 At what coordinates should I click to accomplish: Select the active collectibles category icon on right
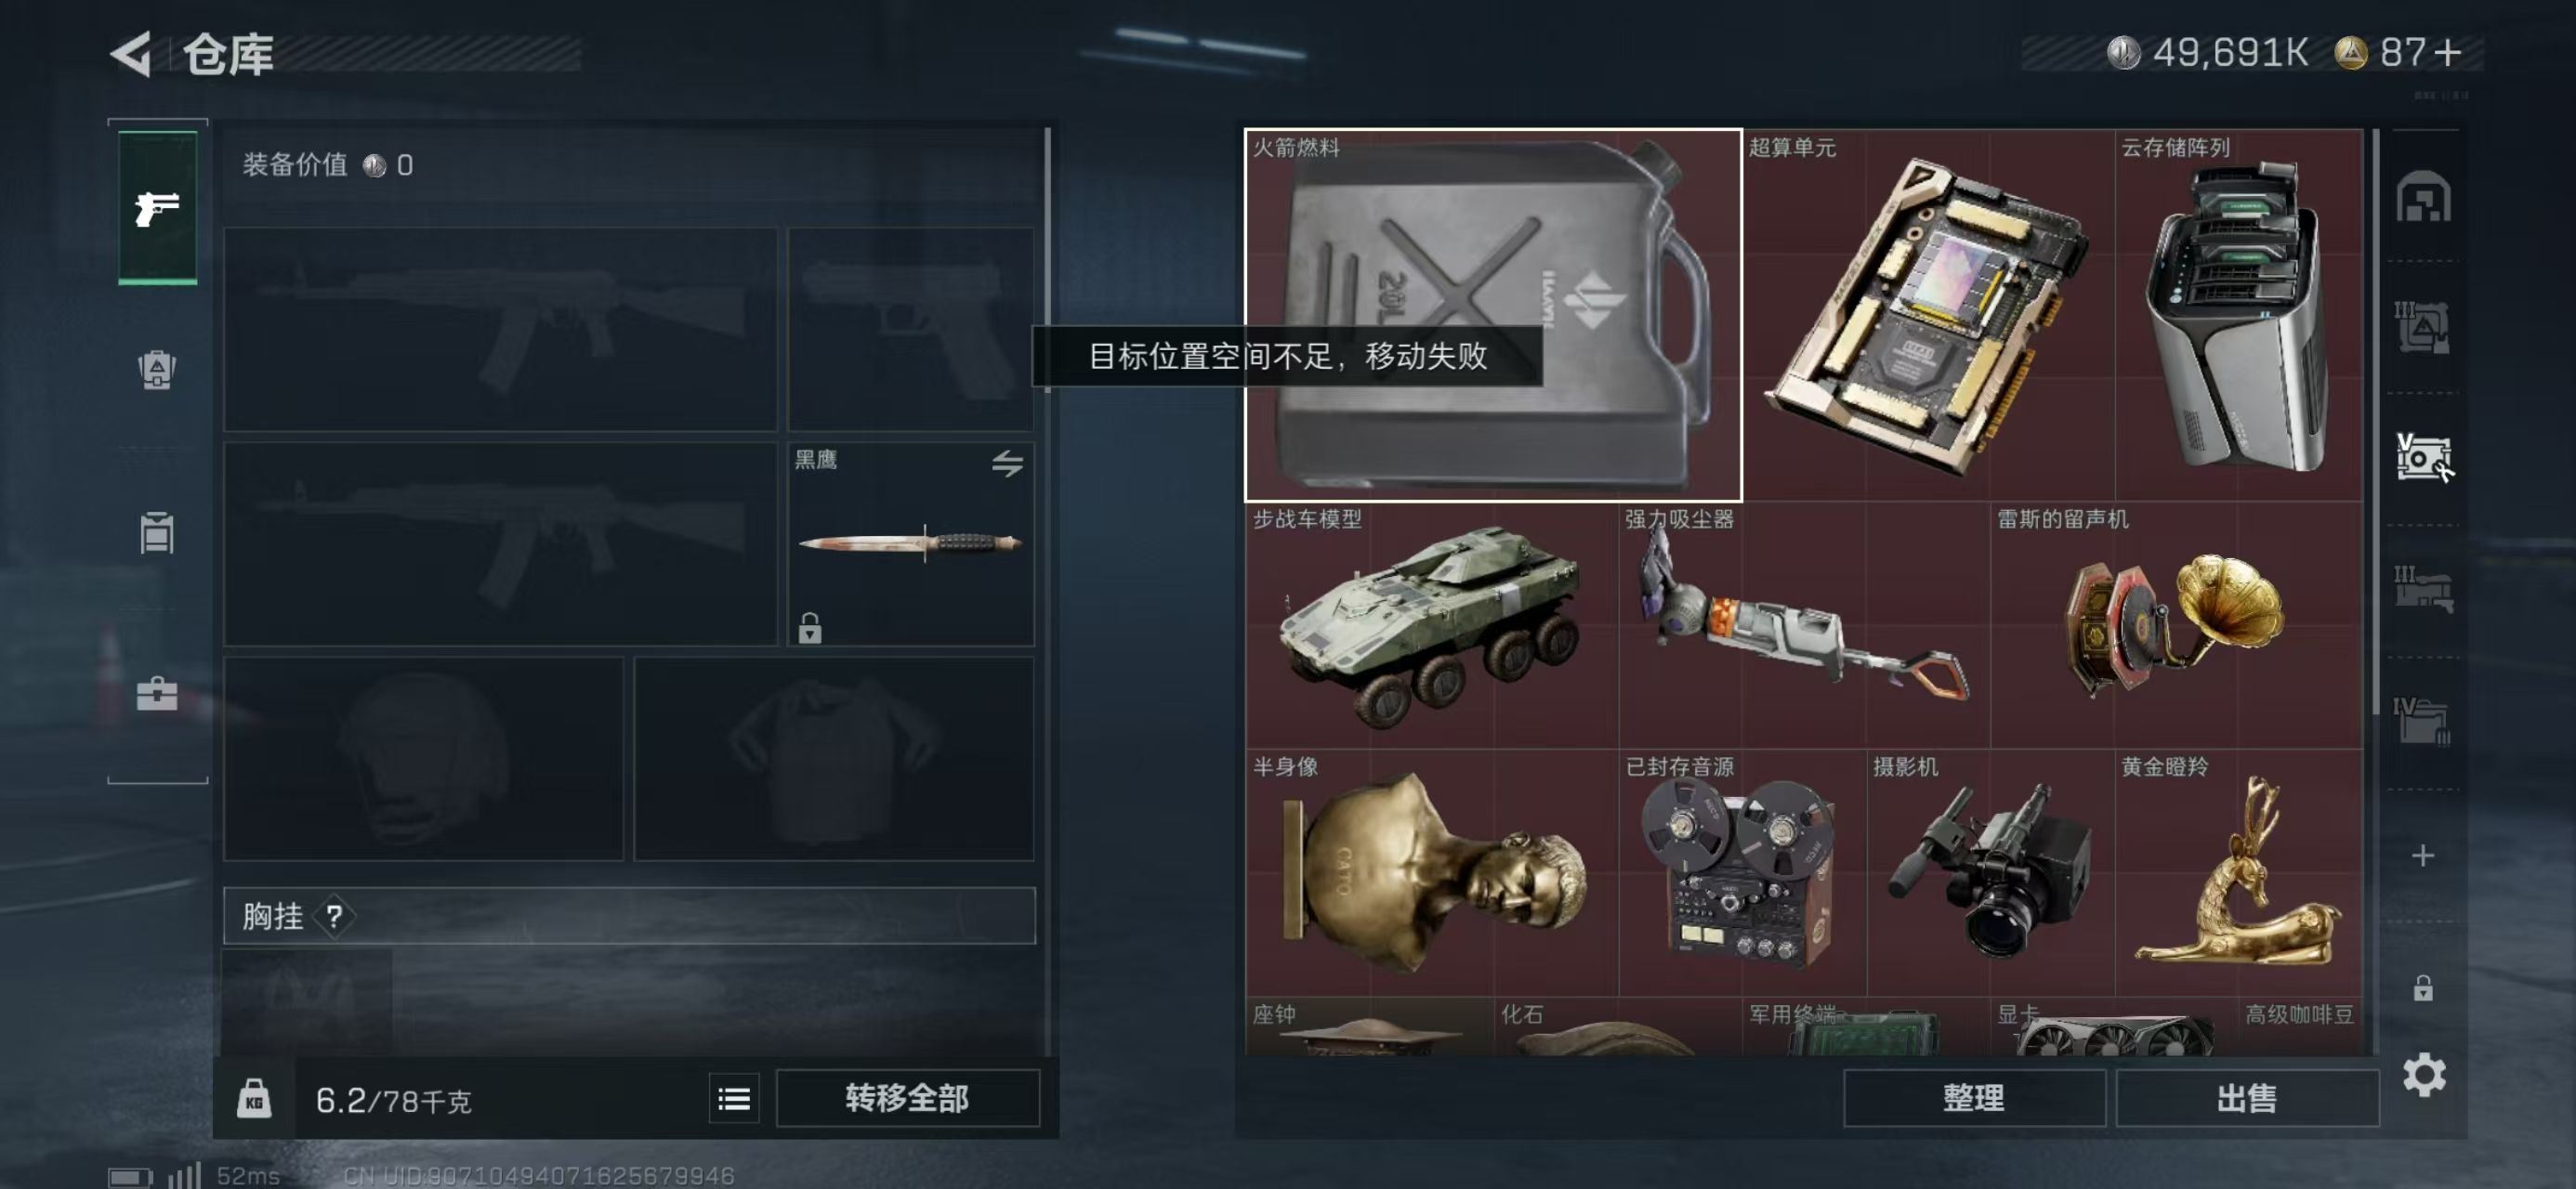coord(2424,458)
